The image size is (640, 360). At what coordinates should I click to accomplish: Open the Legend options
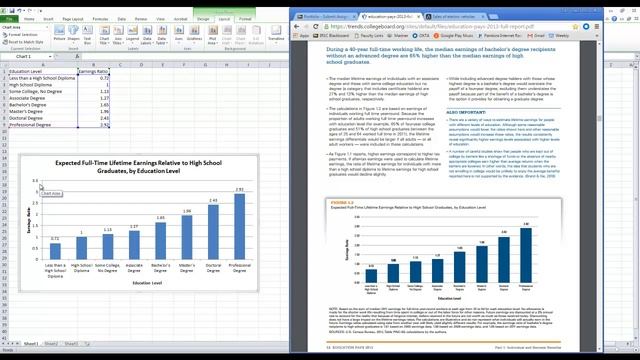132,35
